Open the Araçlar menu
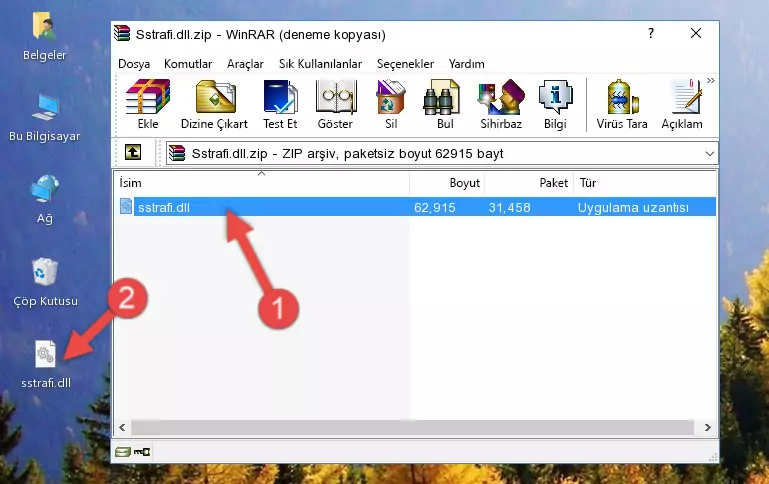 pyautogui.click(x=245, y=64)
